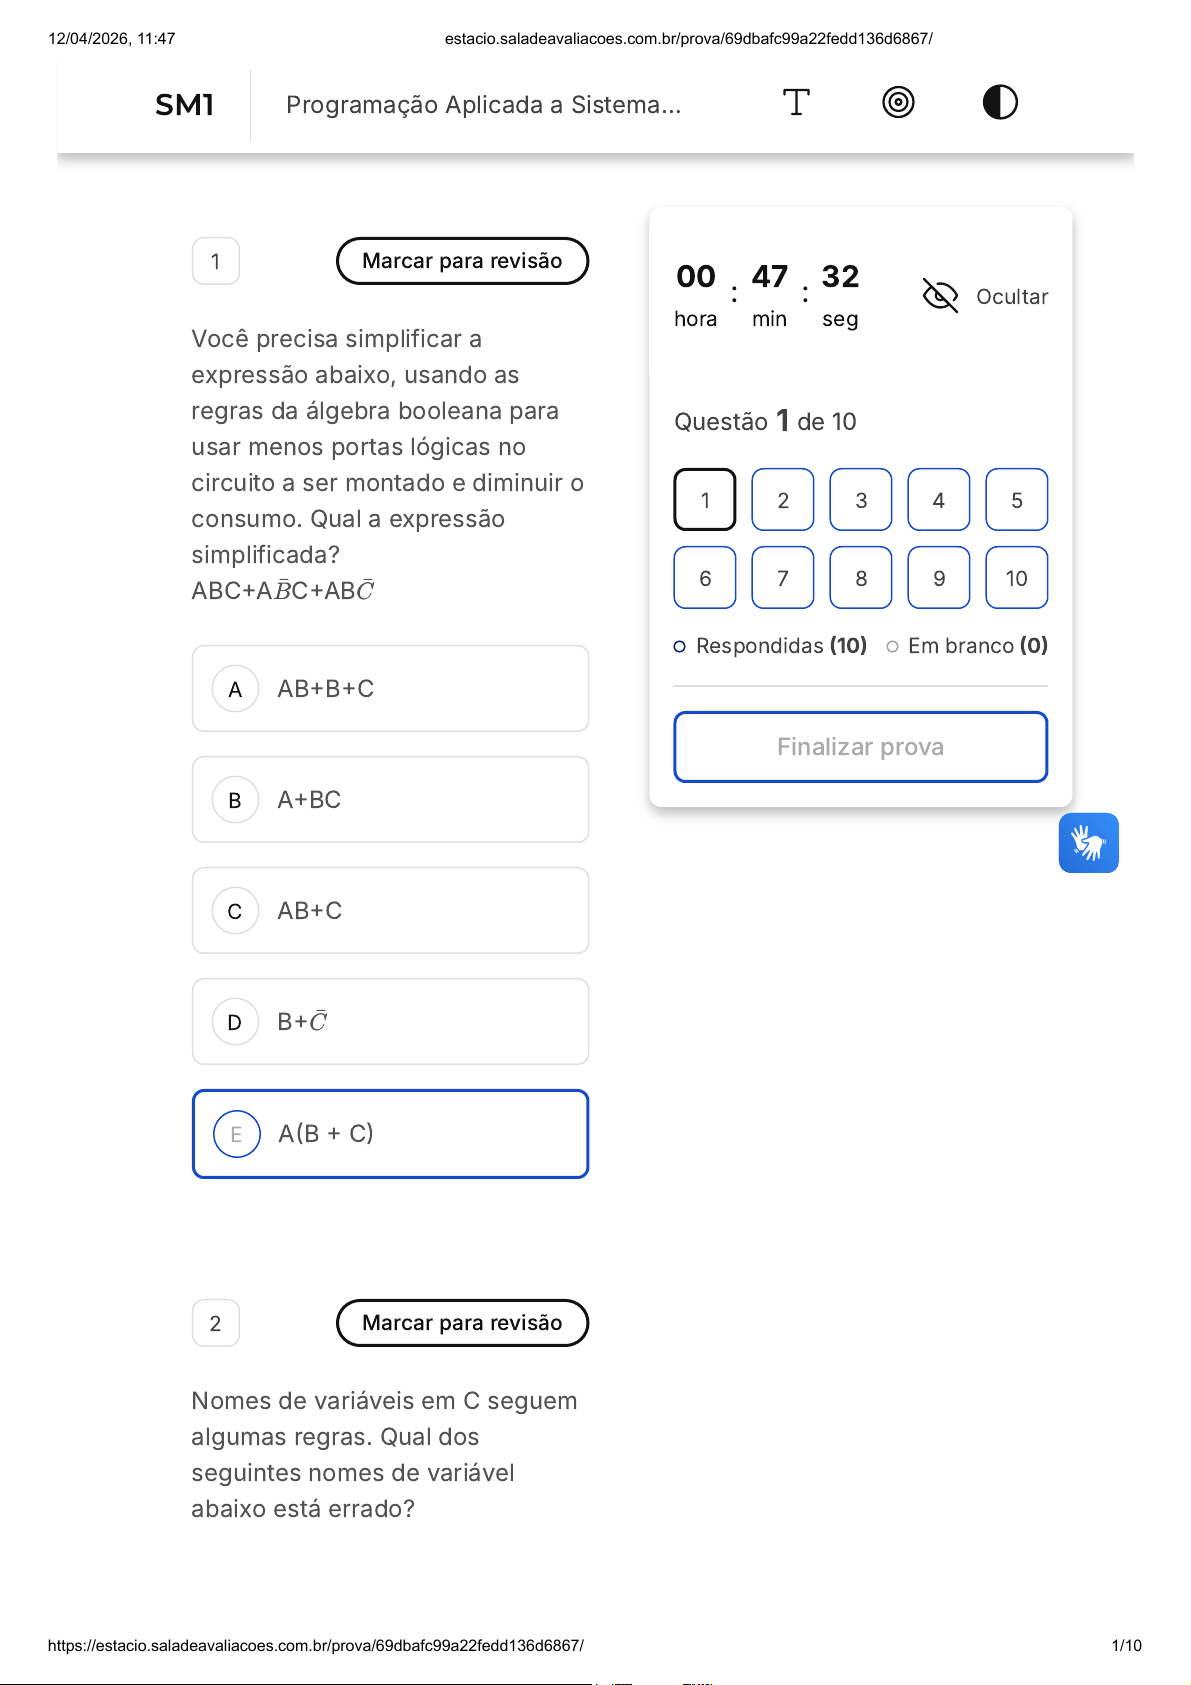Open the sign language accessibility widget
Viewport: 1191px width, 1685px height.
point(1088,843)
